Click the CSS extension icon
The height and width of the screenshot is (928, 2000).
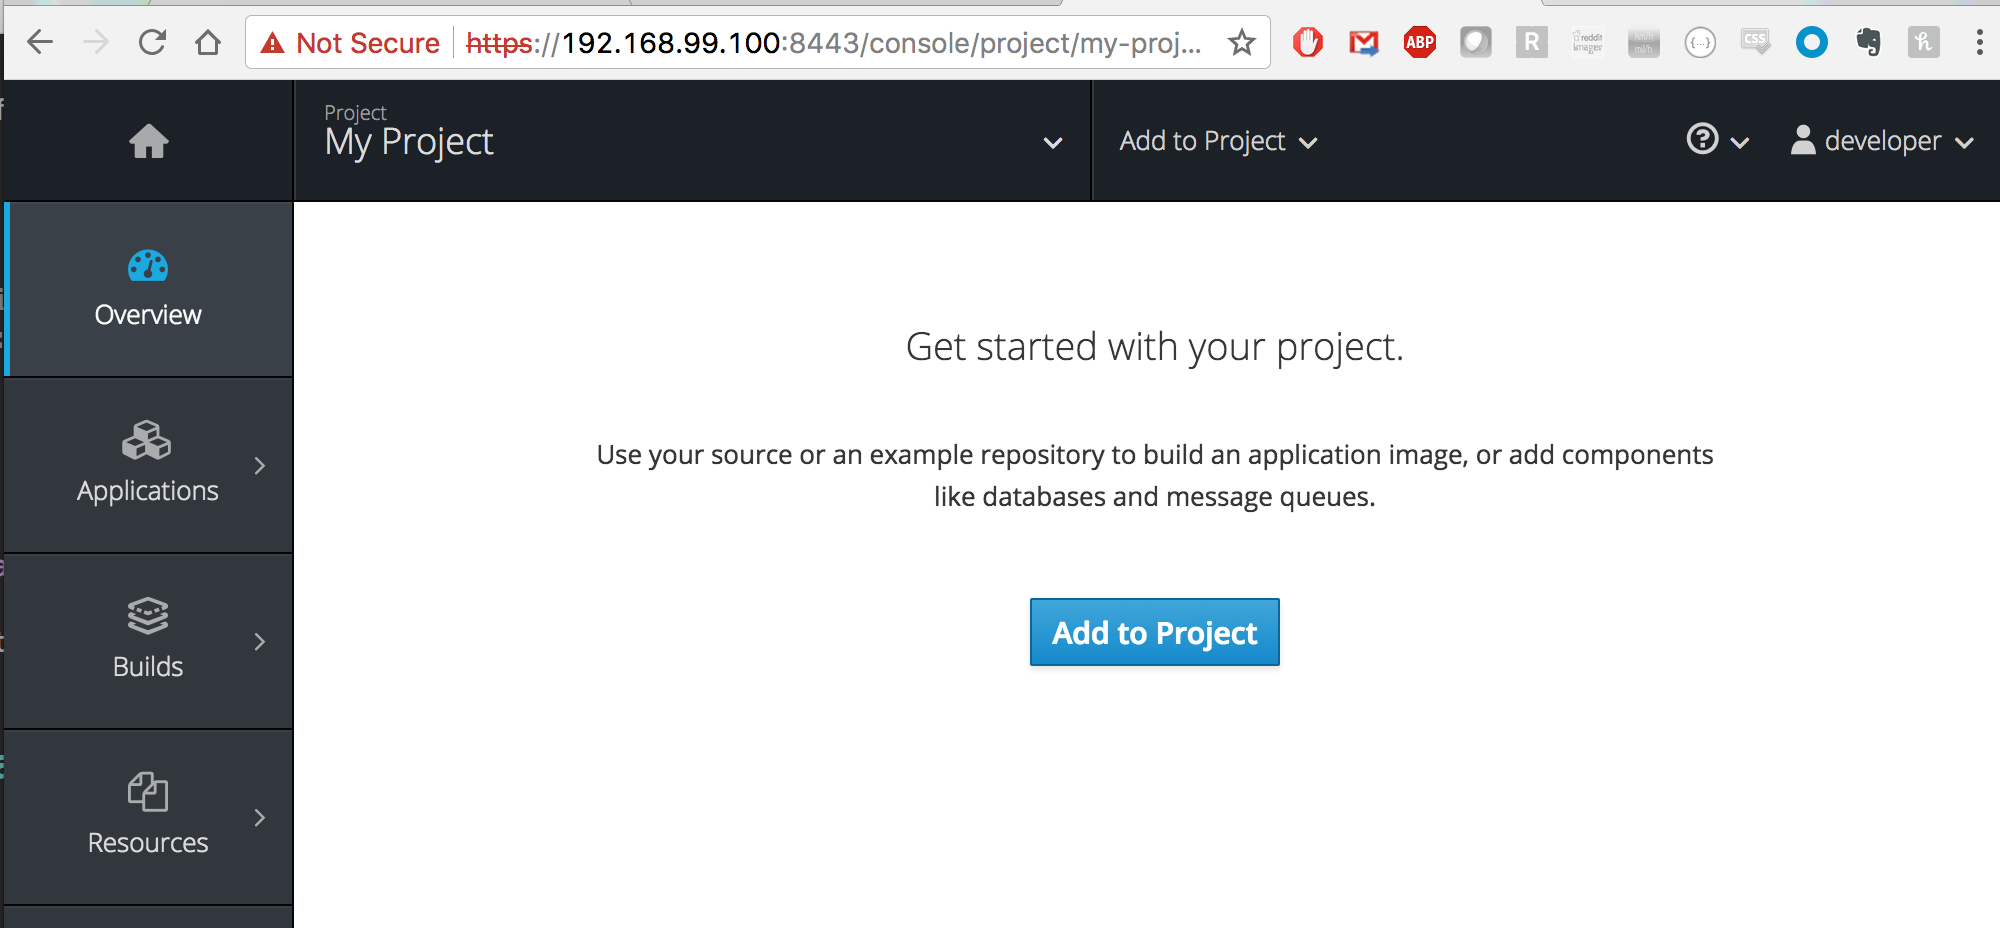(1756, 42)
